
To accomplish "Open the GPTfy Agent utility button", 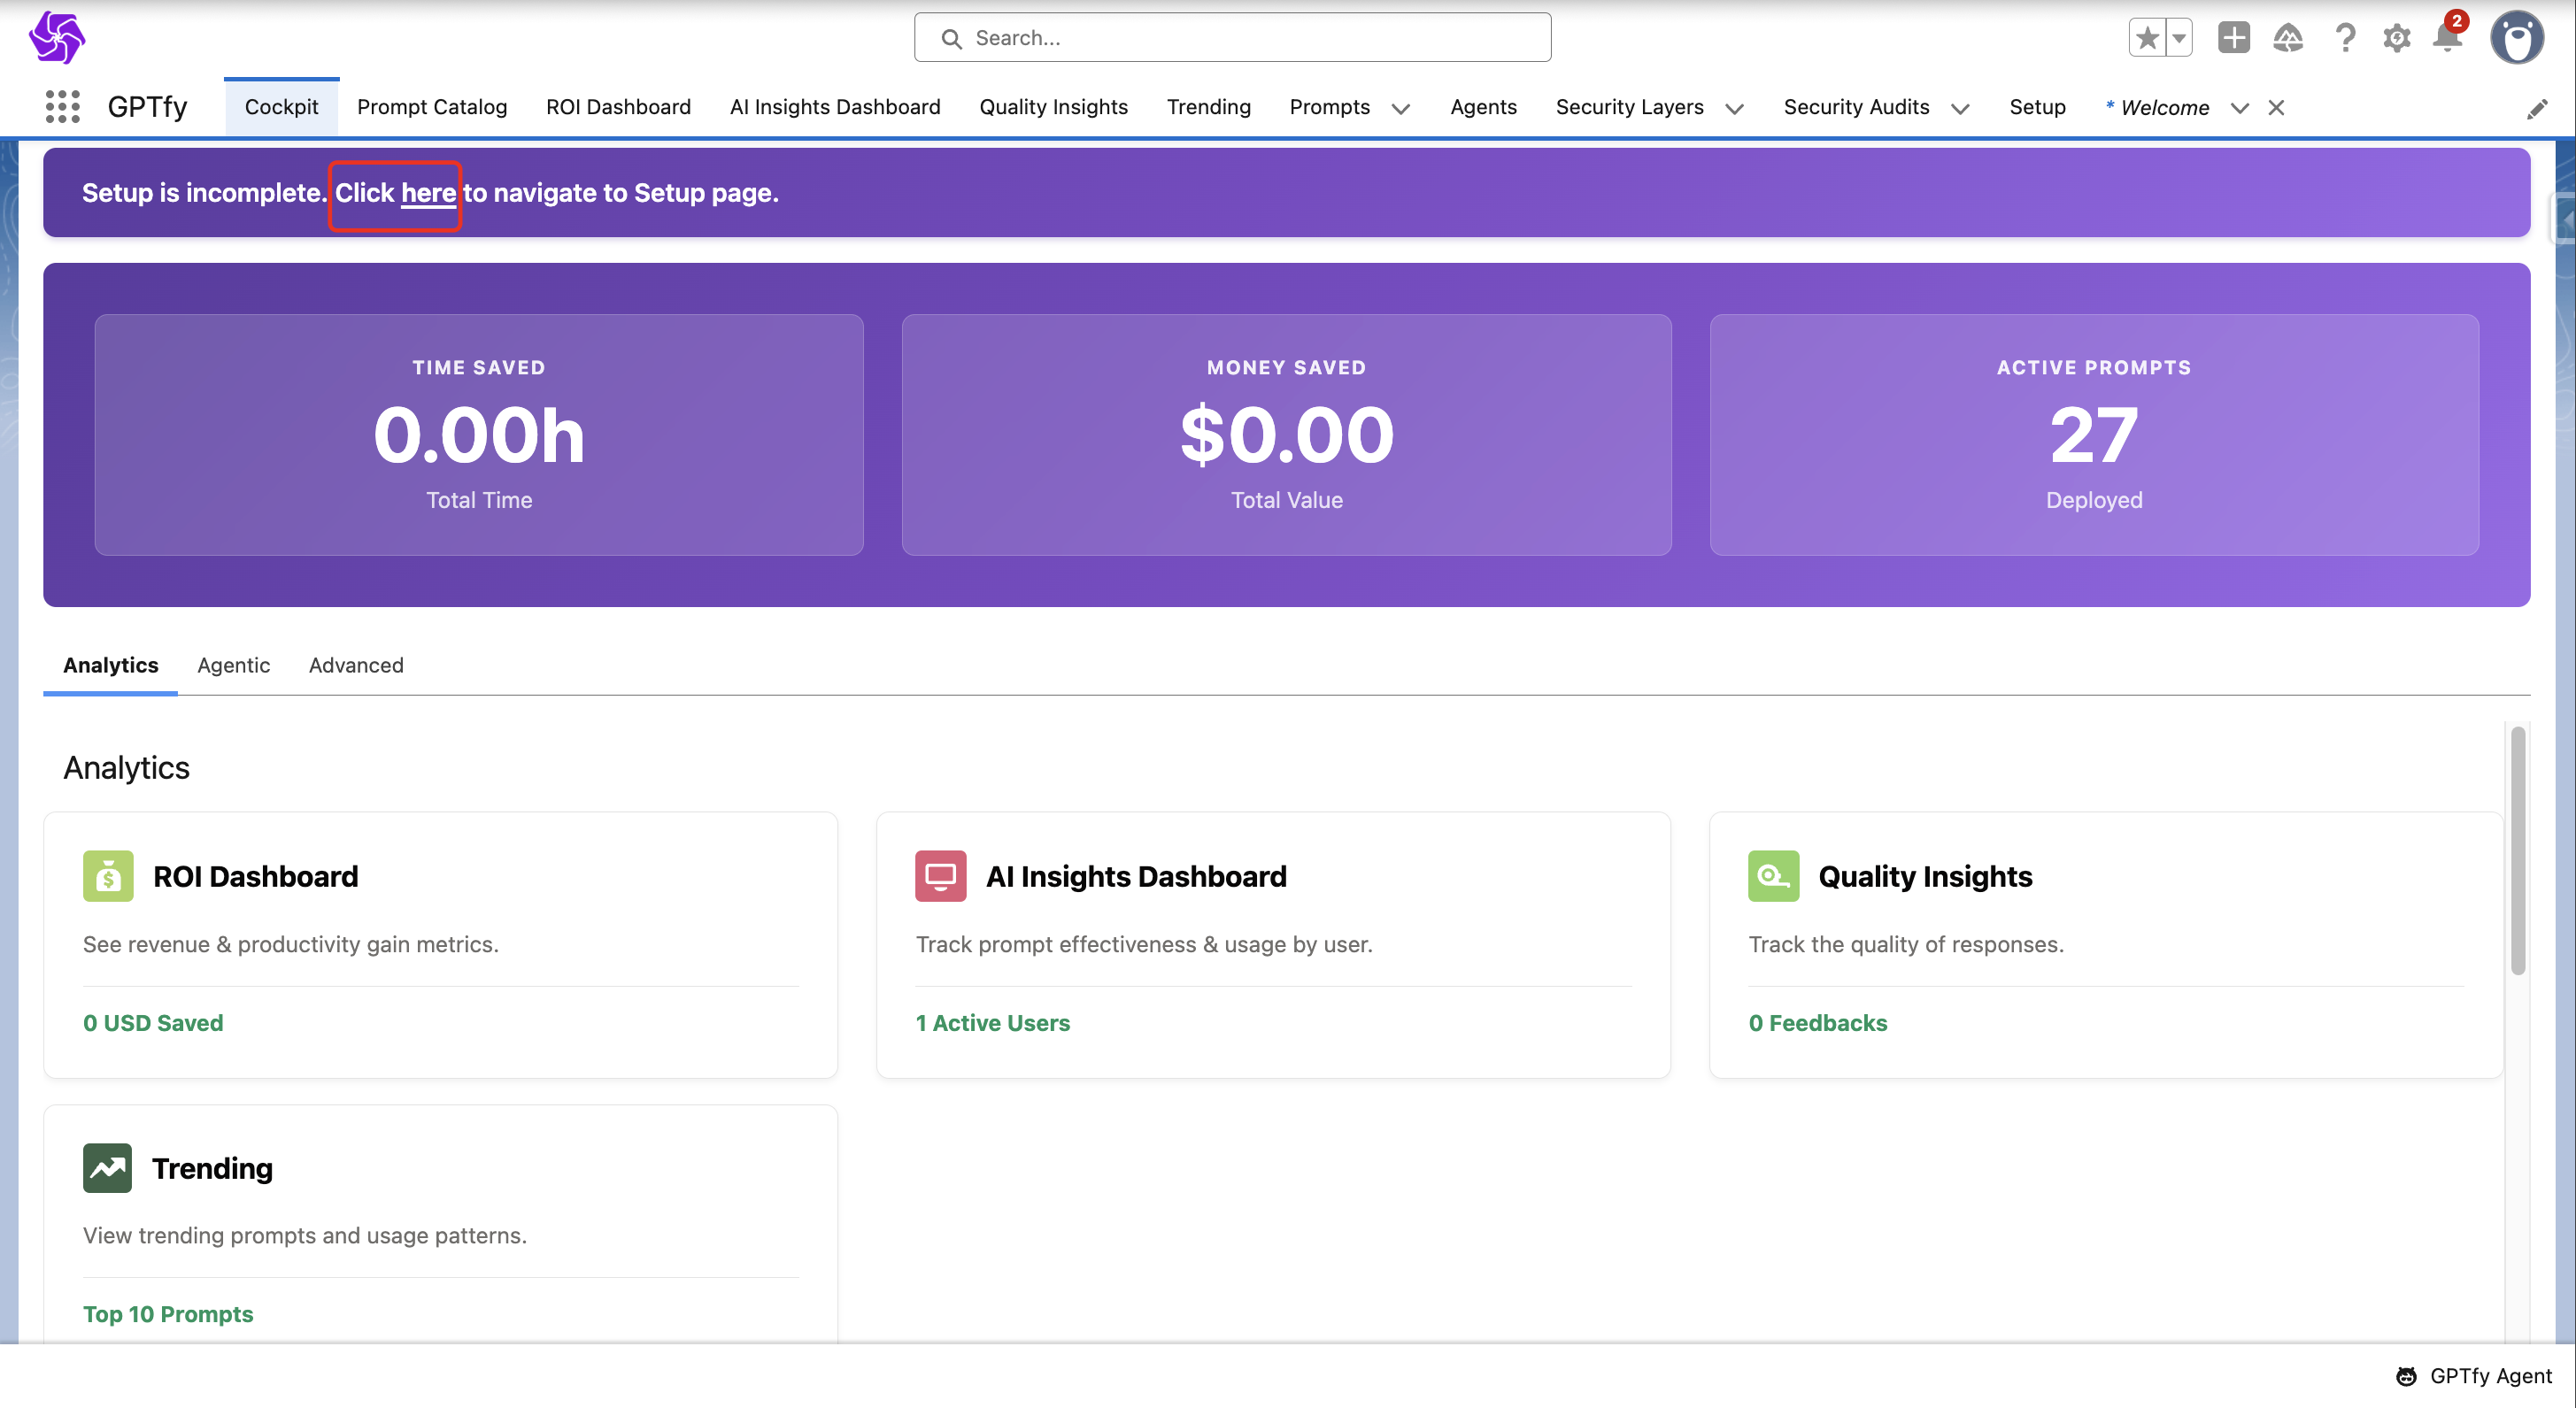I will (2474, 1375).
